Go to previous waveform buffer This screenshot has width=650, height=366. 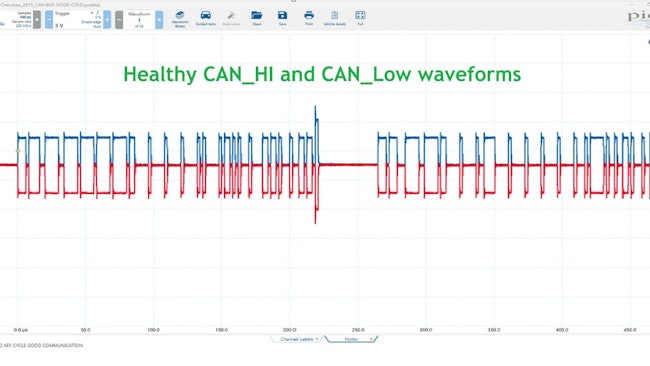click(x=119, y=19)
